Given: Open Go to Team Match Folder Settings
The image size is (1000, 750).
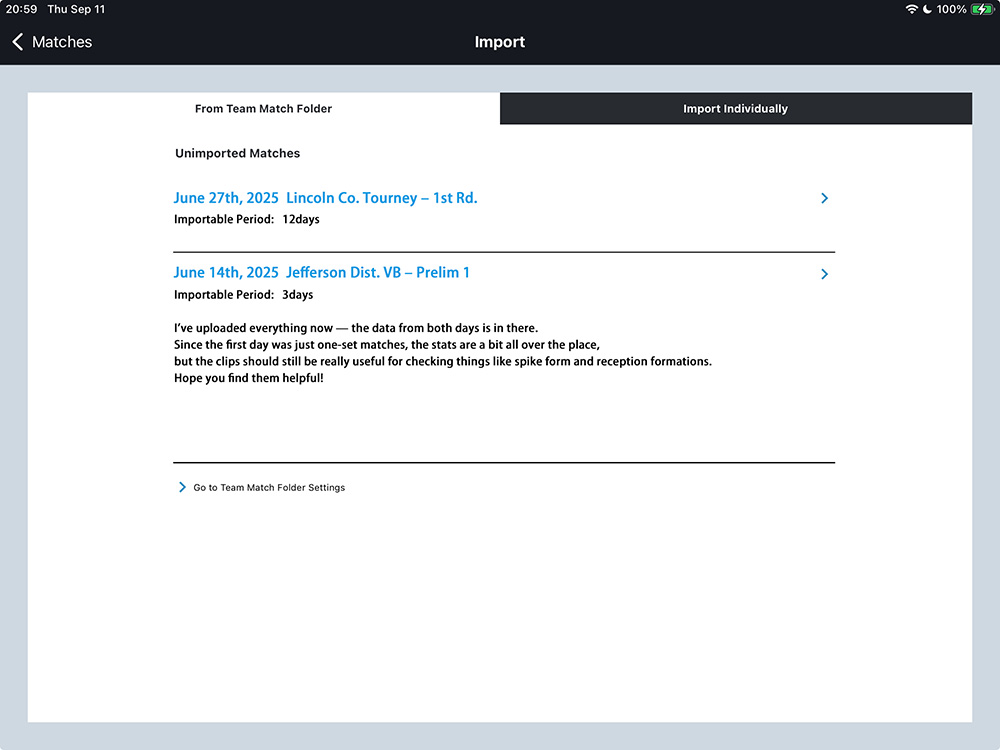Looking at the screenshot, I should coord(269,488).
